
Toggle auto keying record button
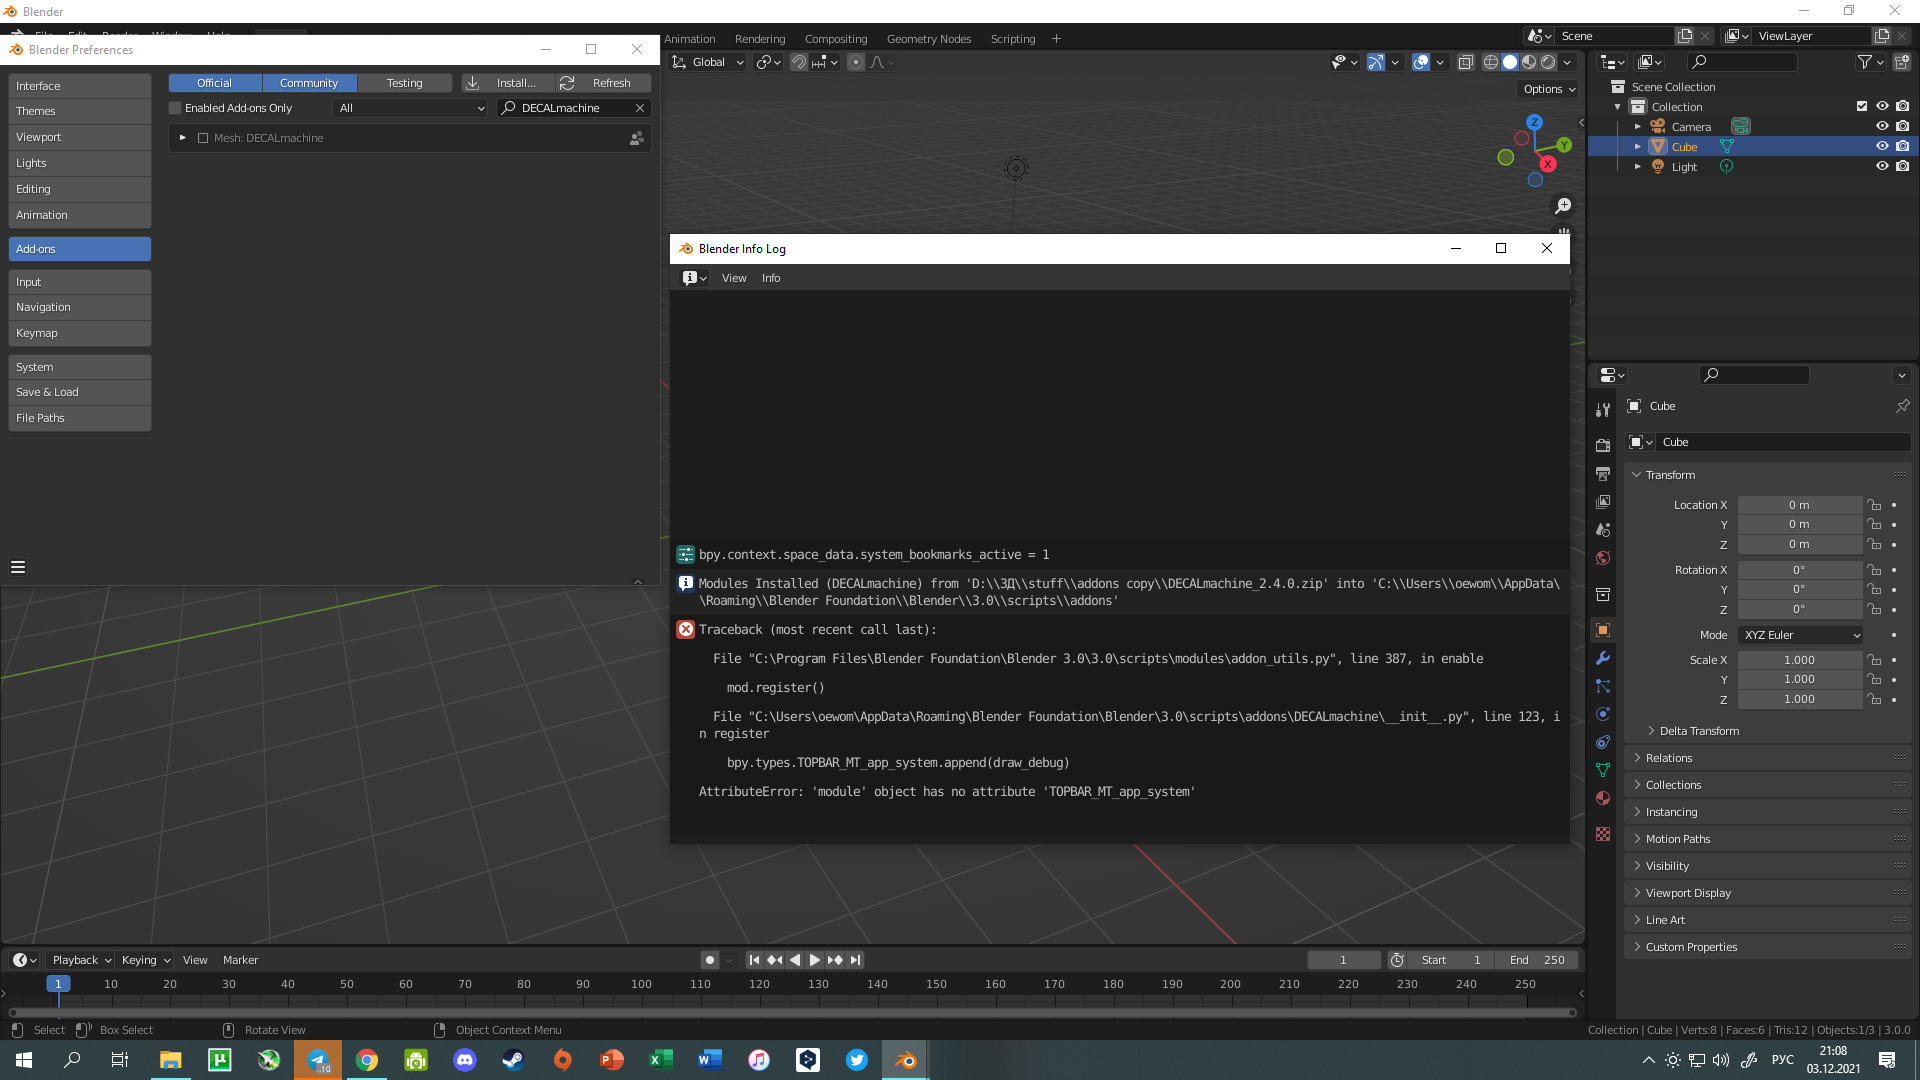[x=710, y=960]
